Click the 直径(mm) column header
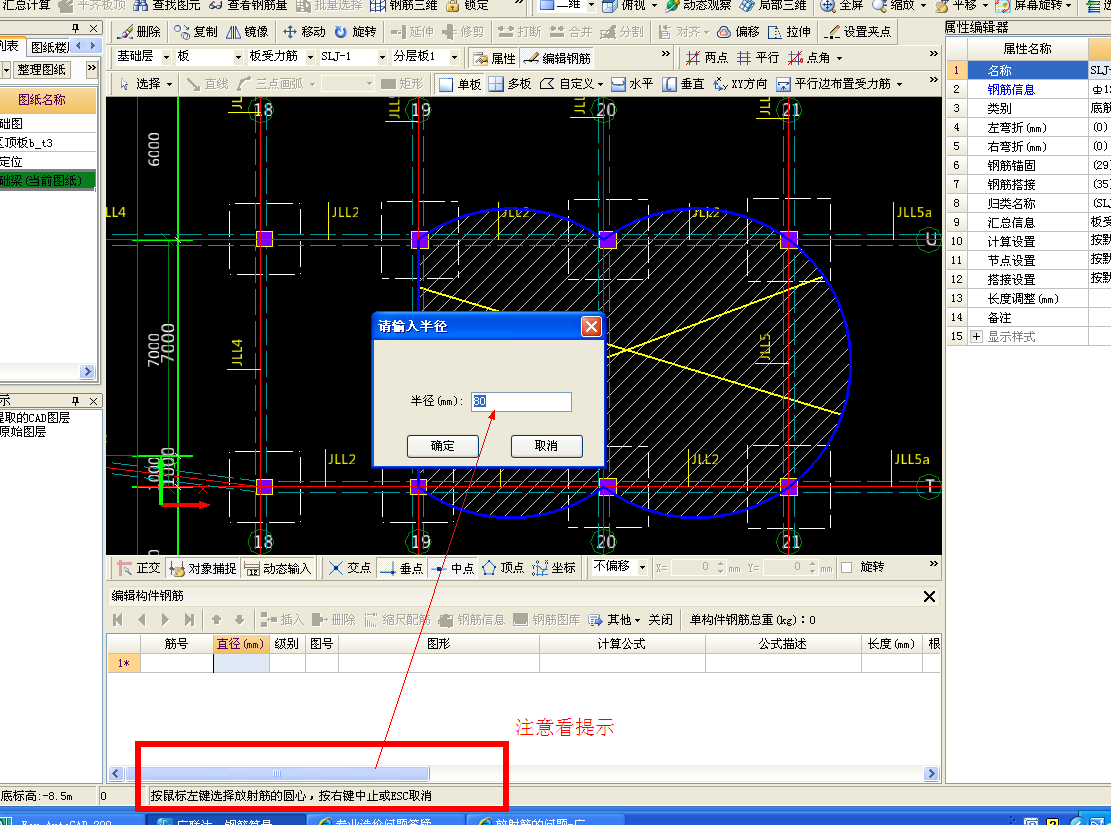The image size is (1111, 825). (240, 644)
